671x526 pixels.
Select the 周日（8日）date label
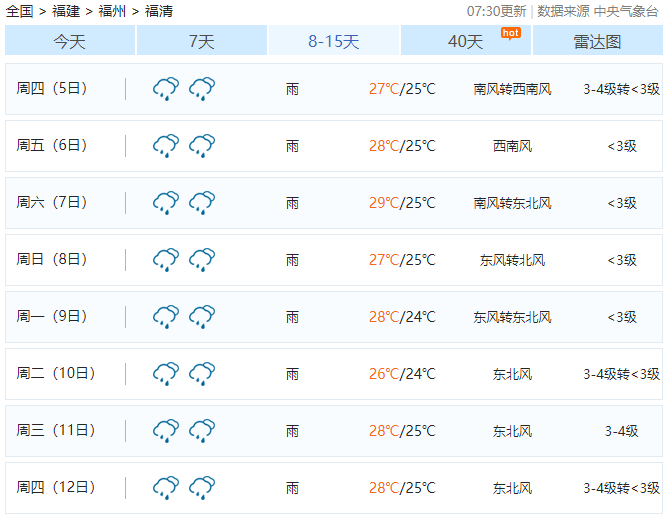(52, 259)
